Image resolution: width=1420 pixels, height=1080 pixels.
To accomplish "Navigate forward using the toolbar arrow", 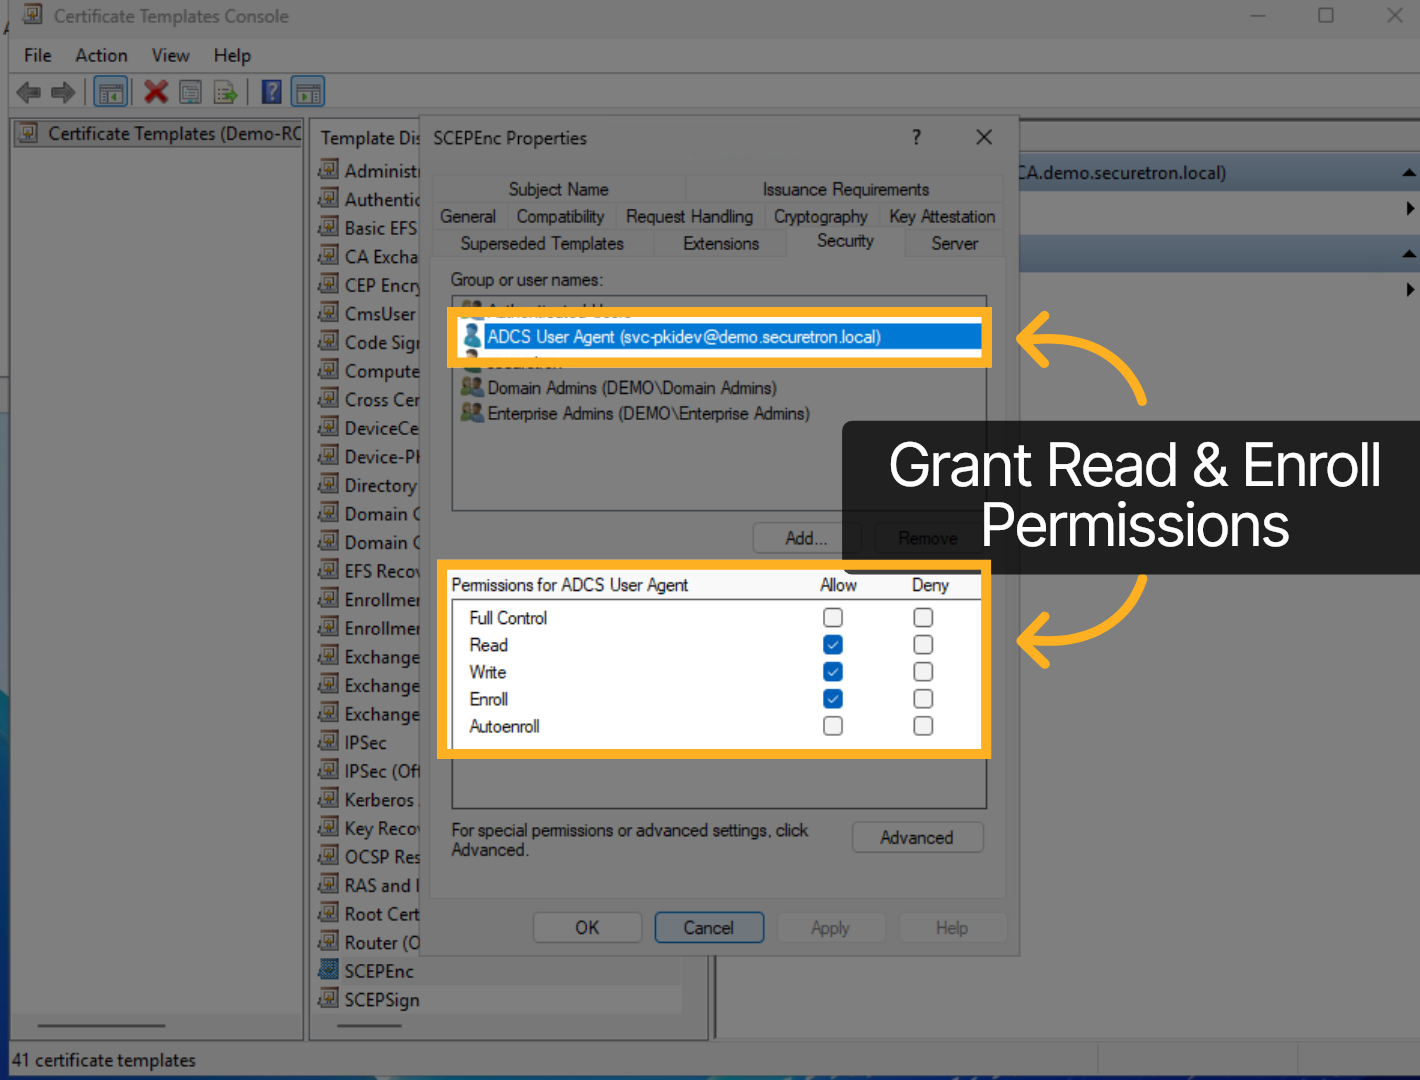I will (62, 91).
